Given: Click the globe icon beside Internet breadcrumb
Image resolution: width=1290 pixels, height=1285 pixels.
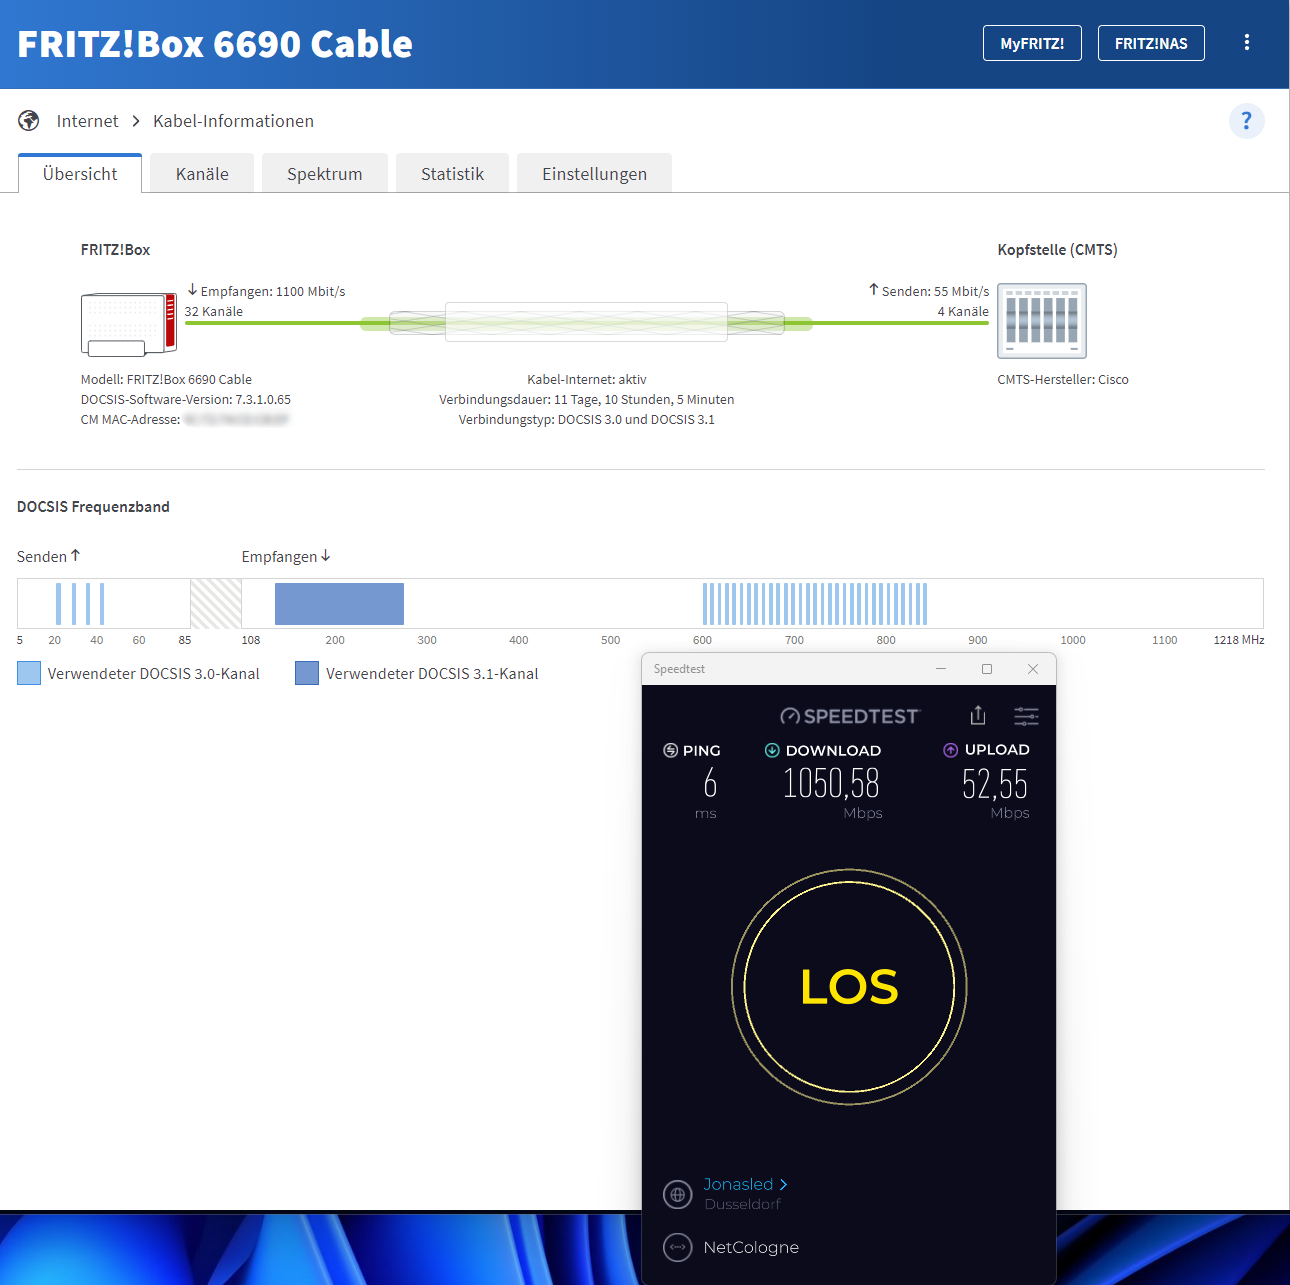Looking at the screenshot, I should (29, 121).
